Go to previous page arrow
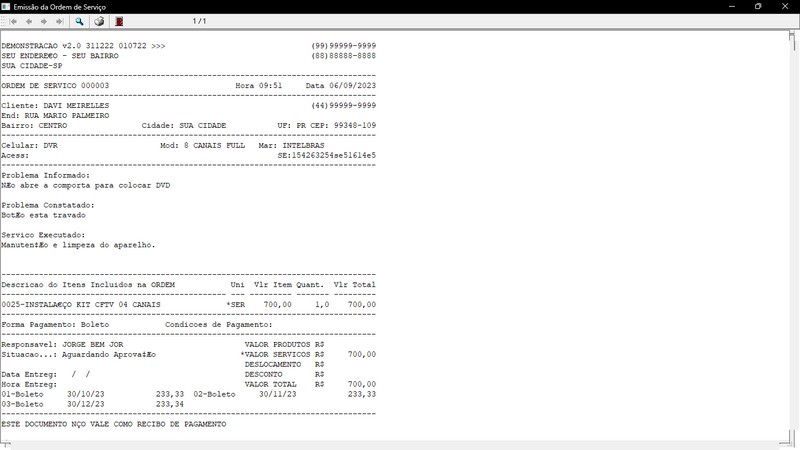The height and width of the screenshot is (450, 800). pos(29,21)
